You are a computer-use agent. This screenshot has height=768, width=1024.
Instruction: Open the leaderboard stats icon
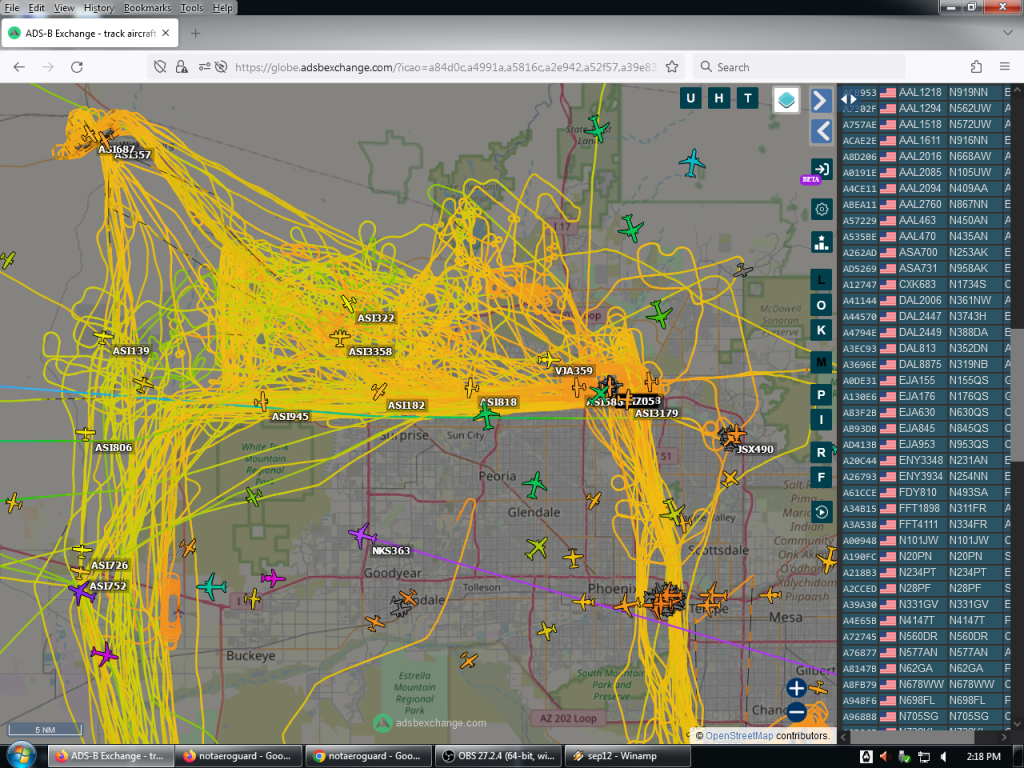click(x=822, y=242)
